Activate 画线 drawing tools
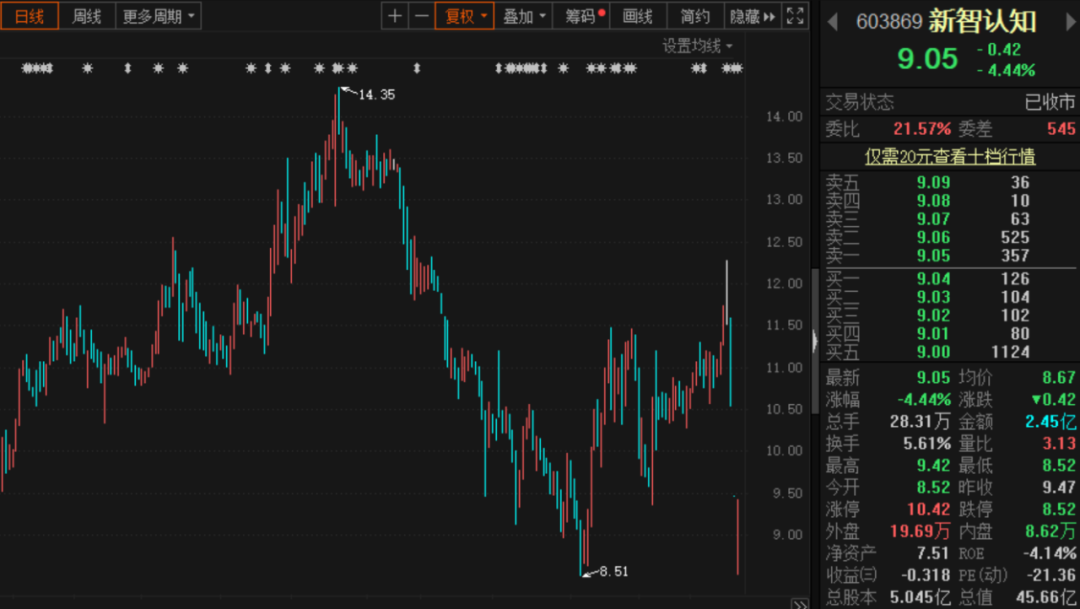1080x609 pixels. click(x=638, y=16)
